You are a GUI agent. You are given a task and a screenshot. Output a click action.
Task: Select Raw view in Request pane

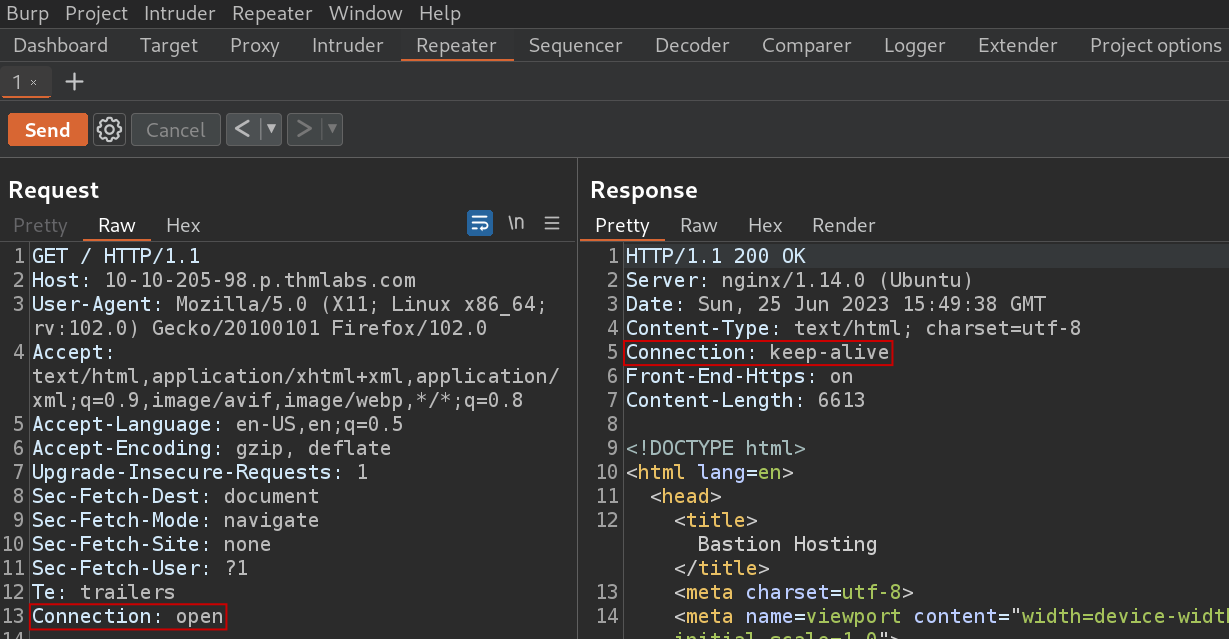pos(117,225)
